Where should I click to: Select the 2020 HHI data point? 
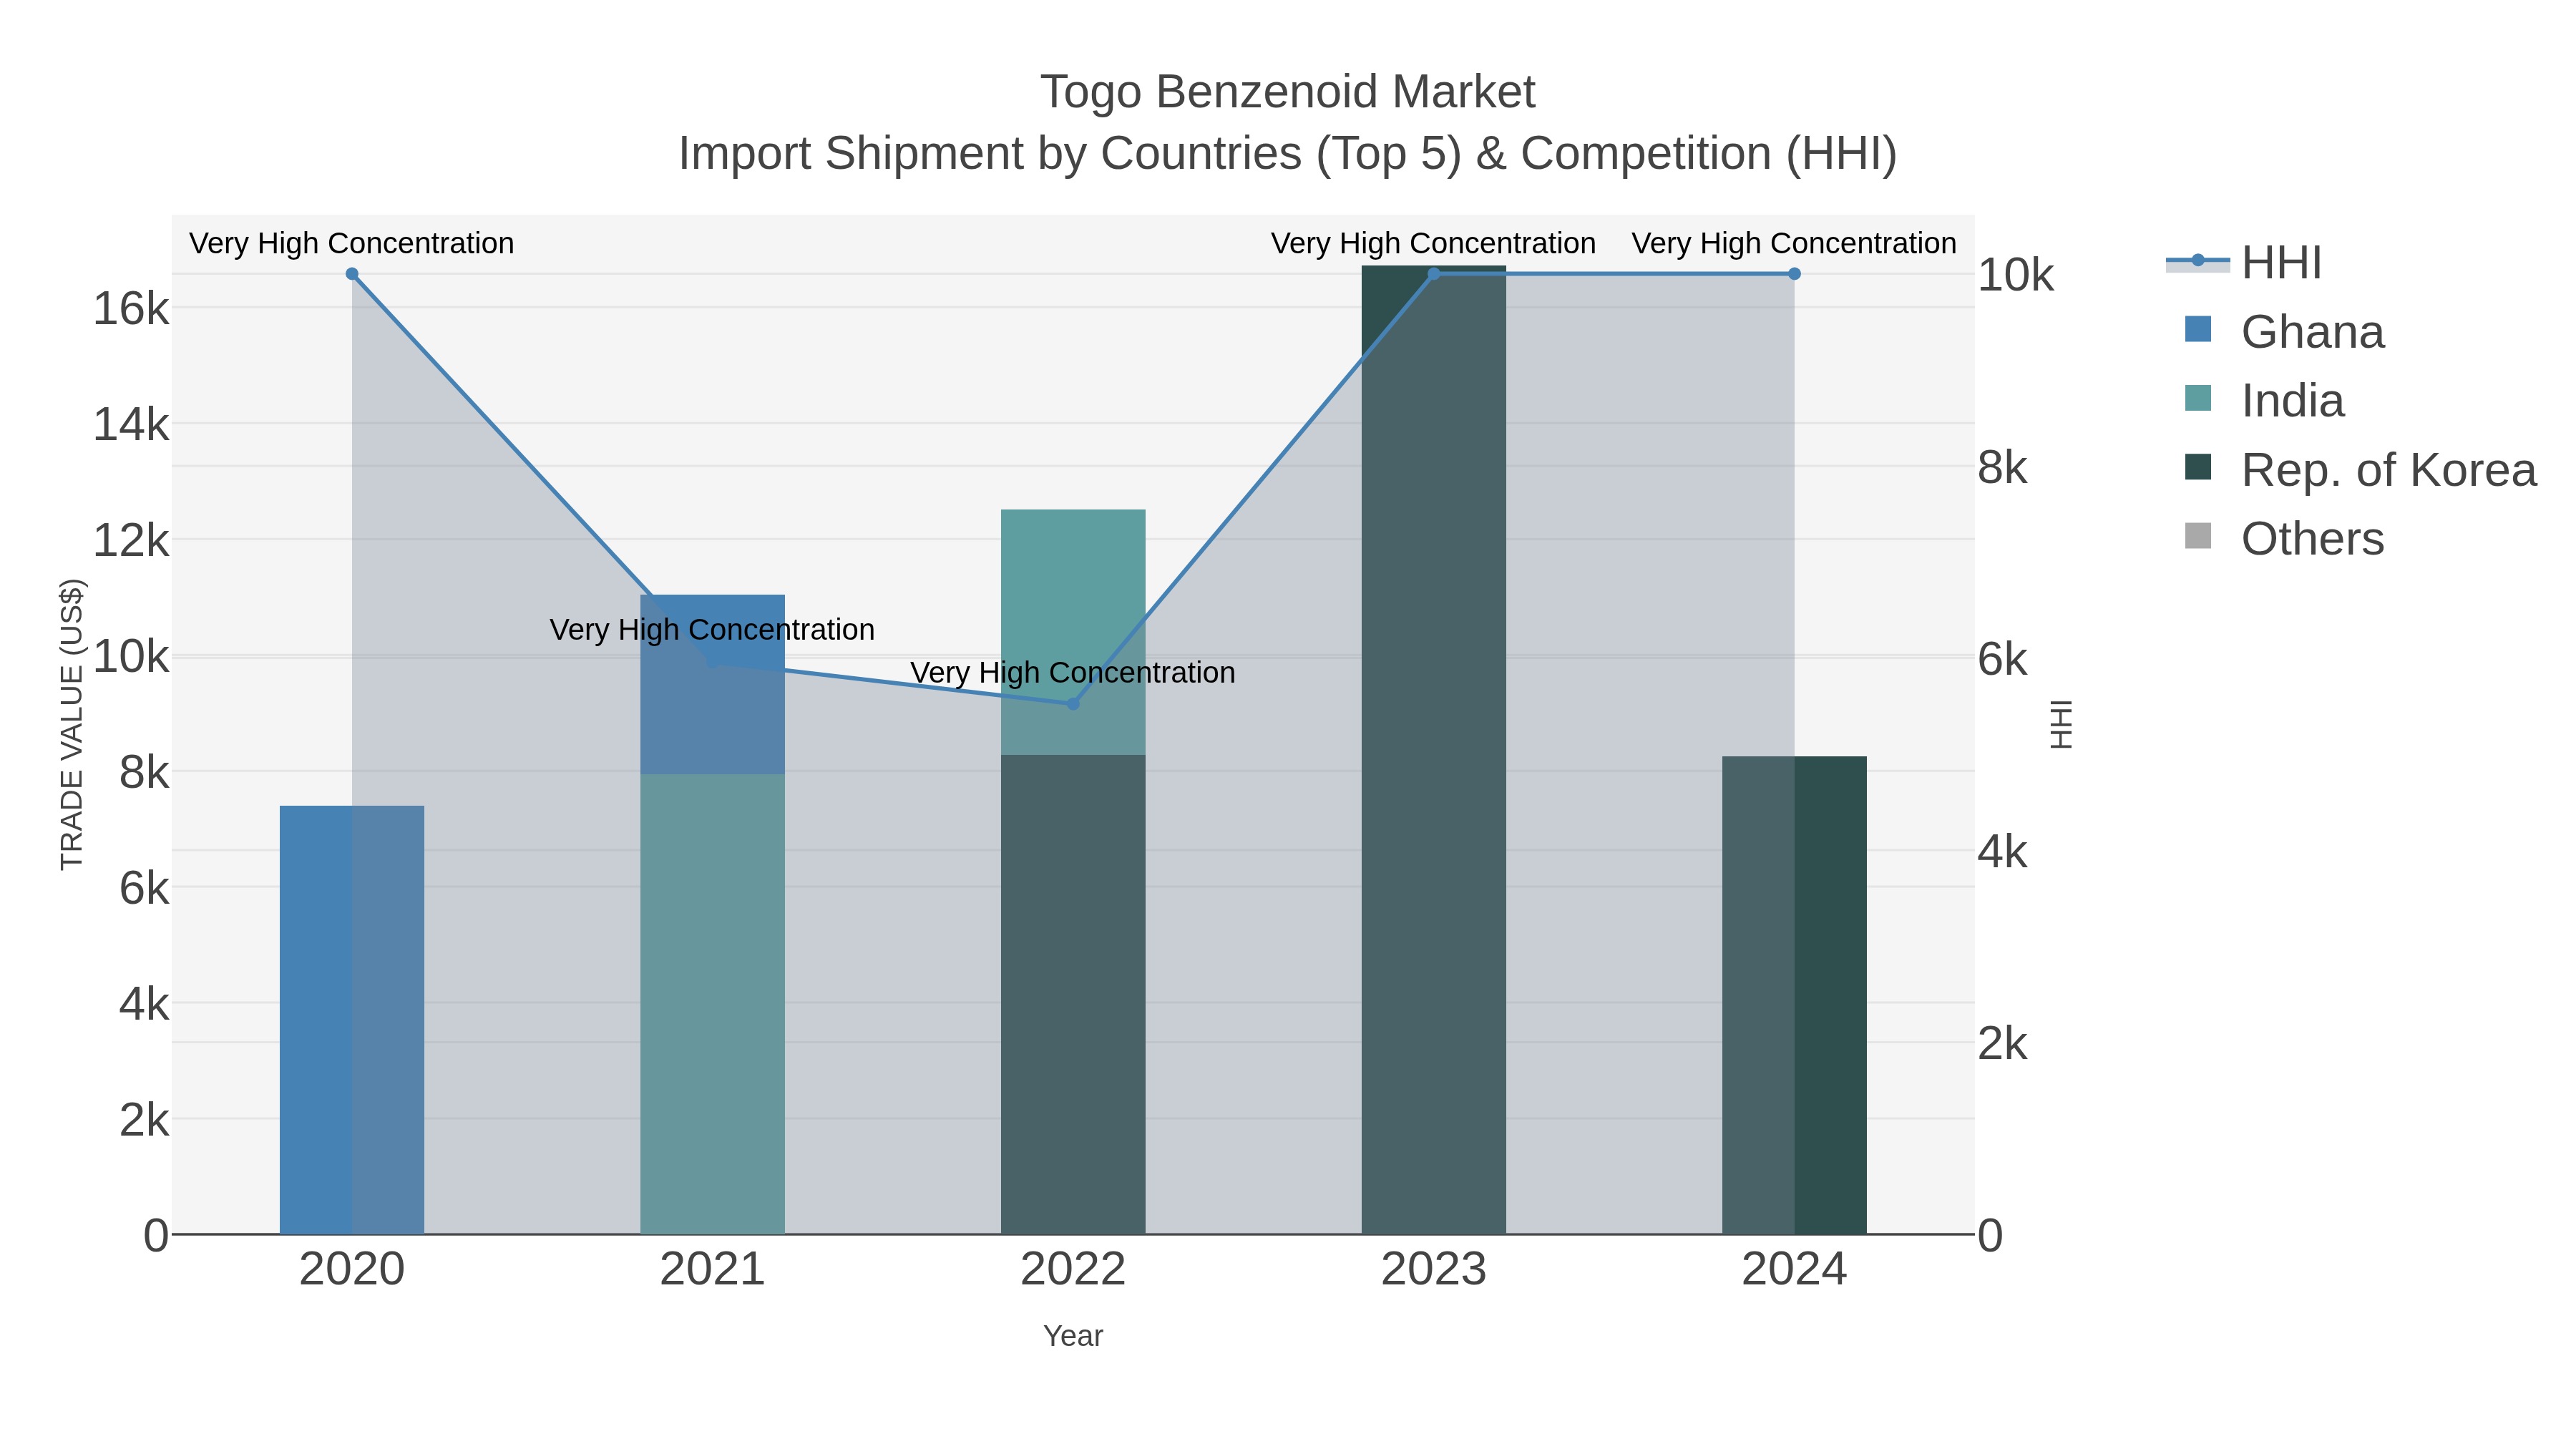tap(352, 274)
